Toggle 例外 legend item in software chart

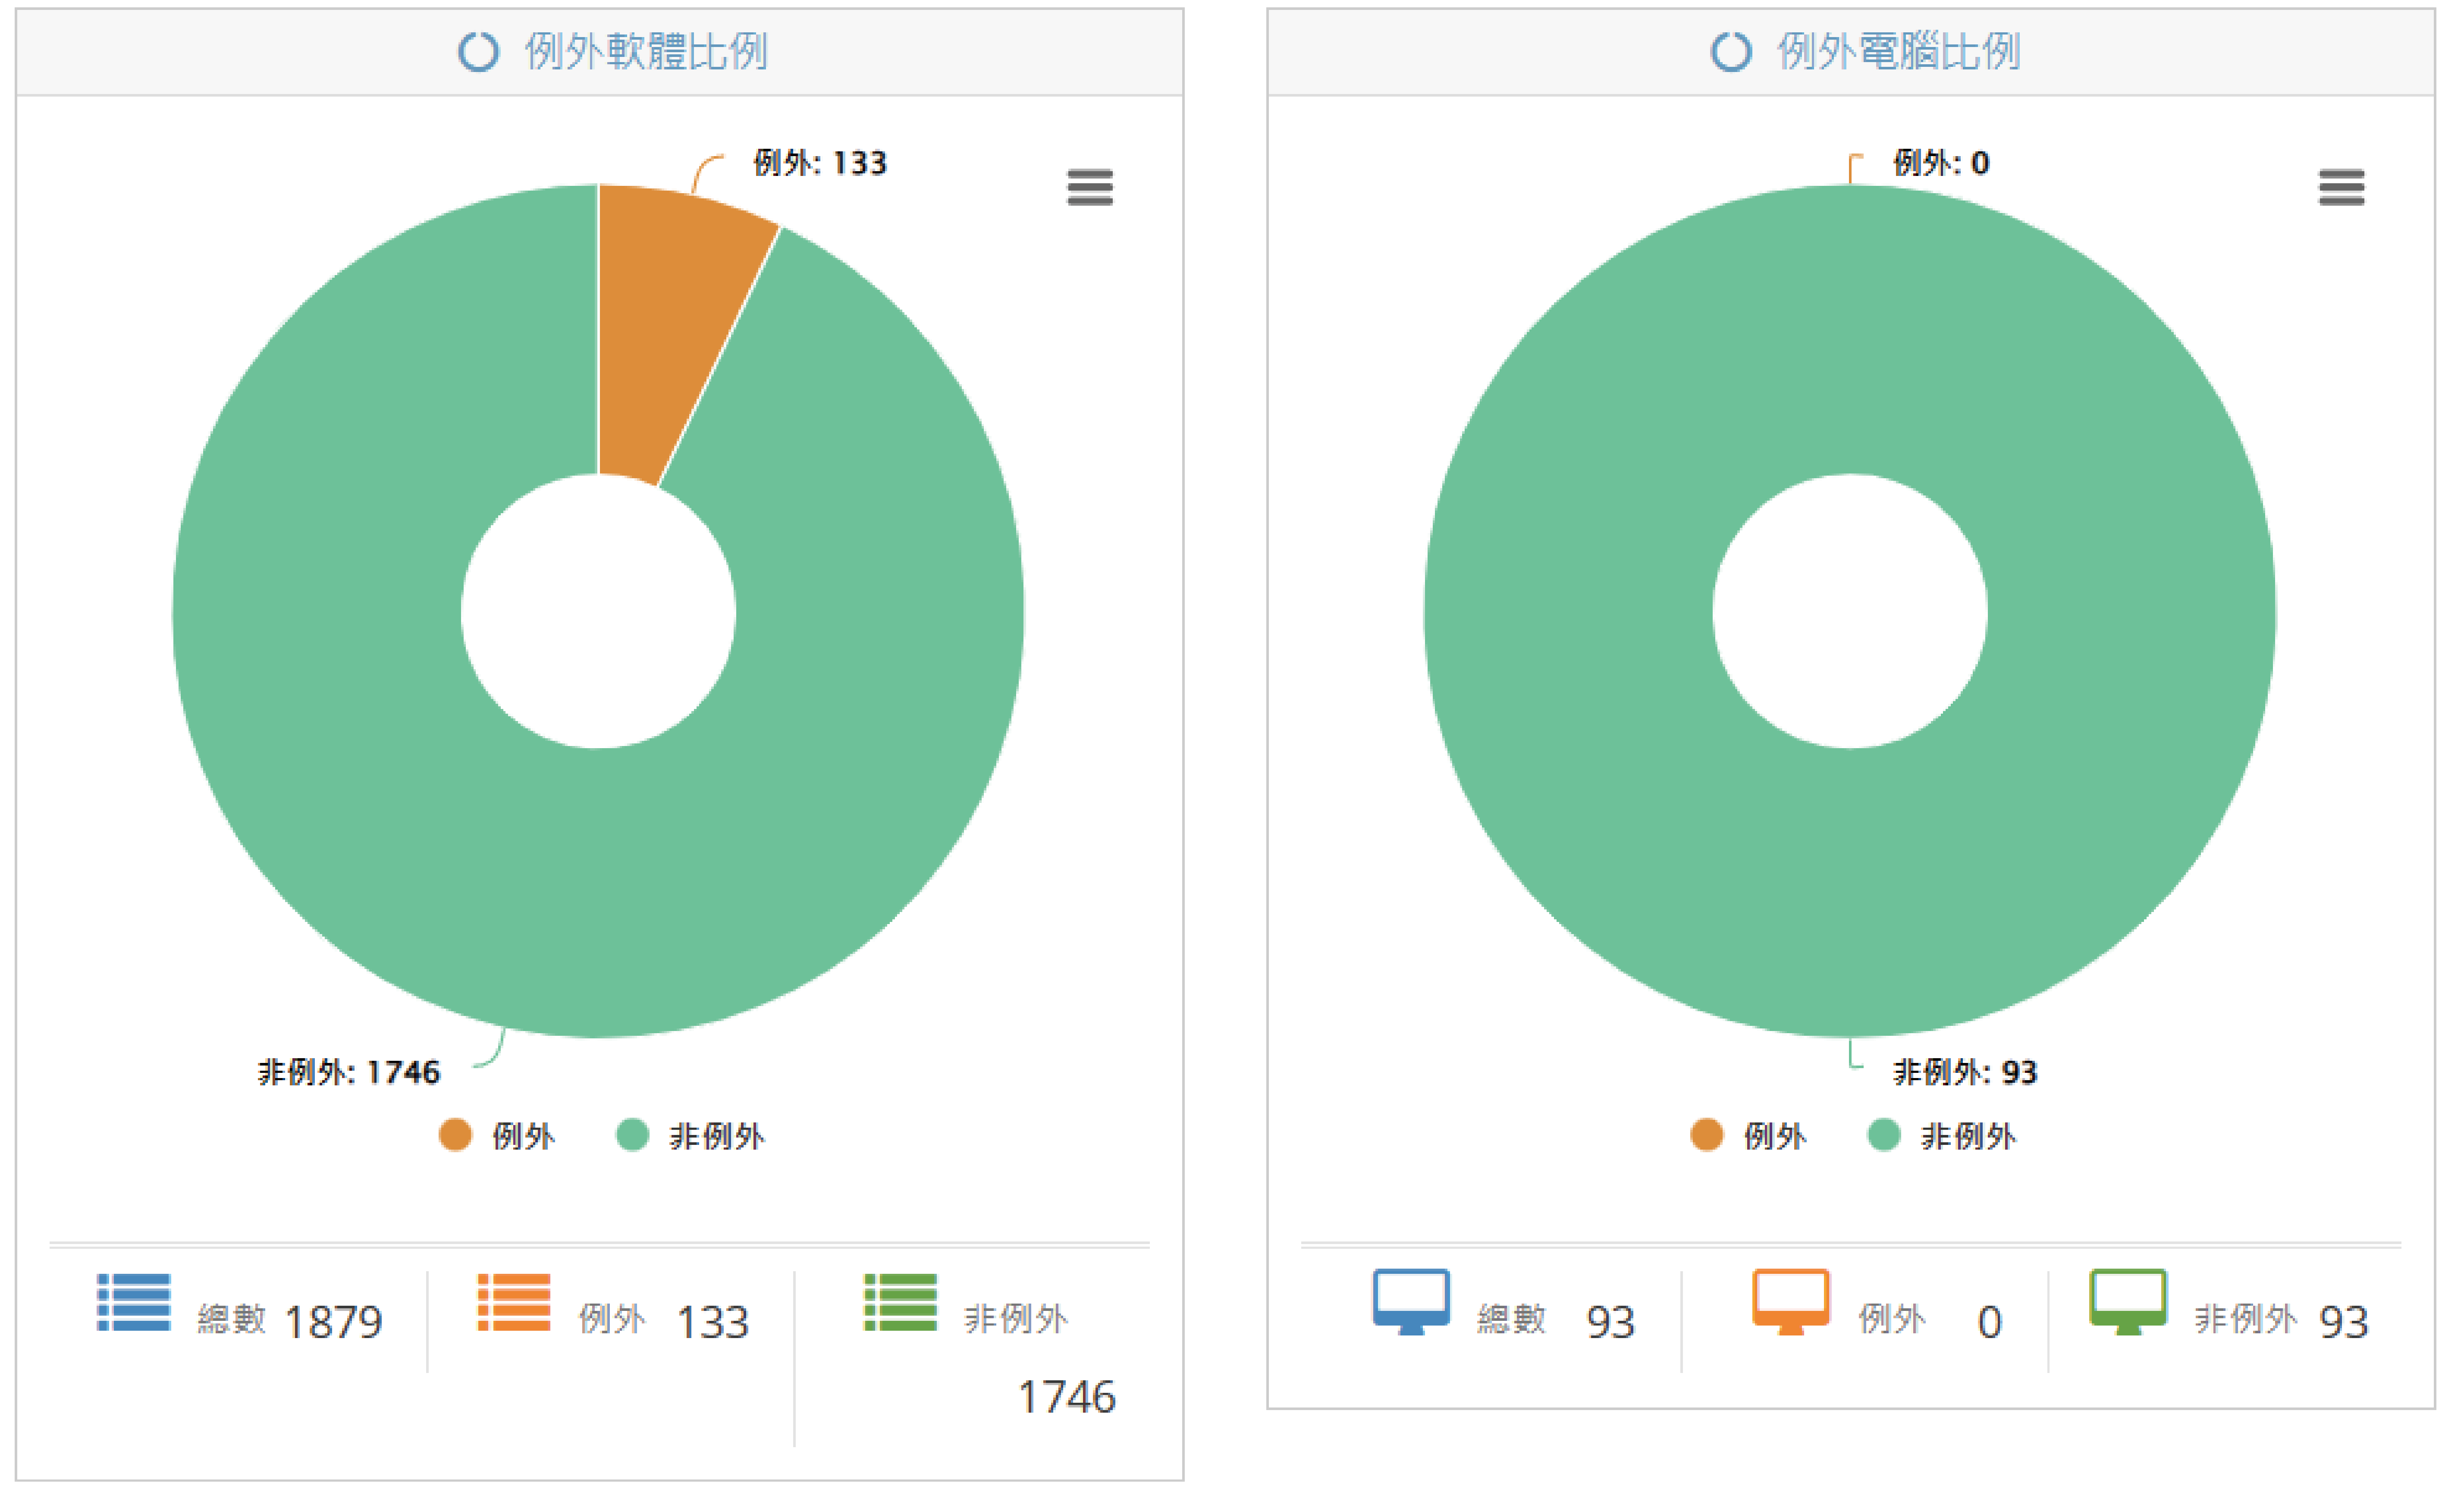coord(497,1135)
